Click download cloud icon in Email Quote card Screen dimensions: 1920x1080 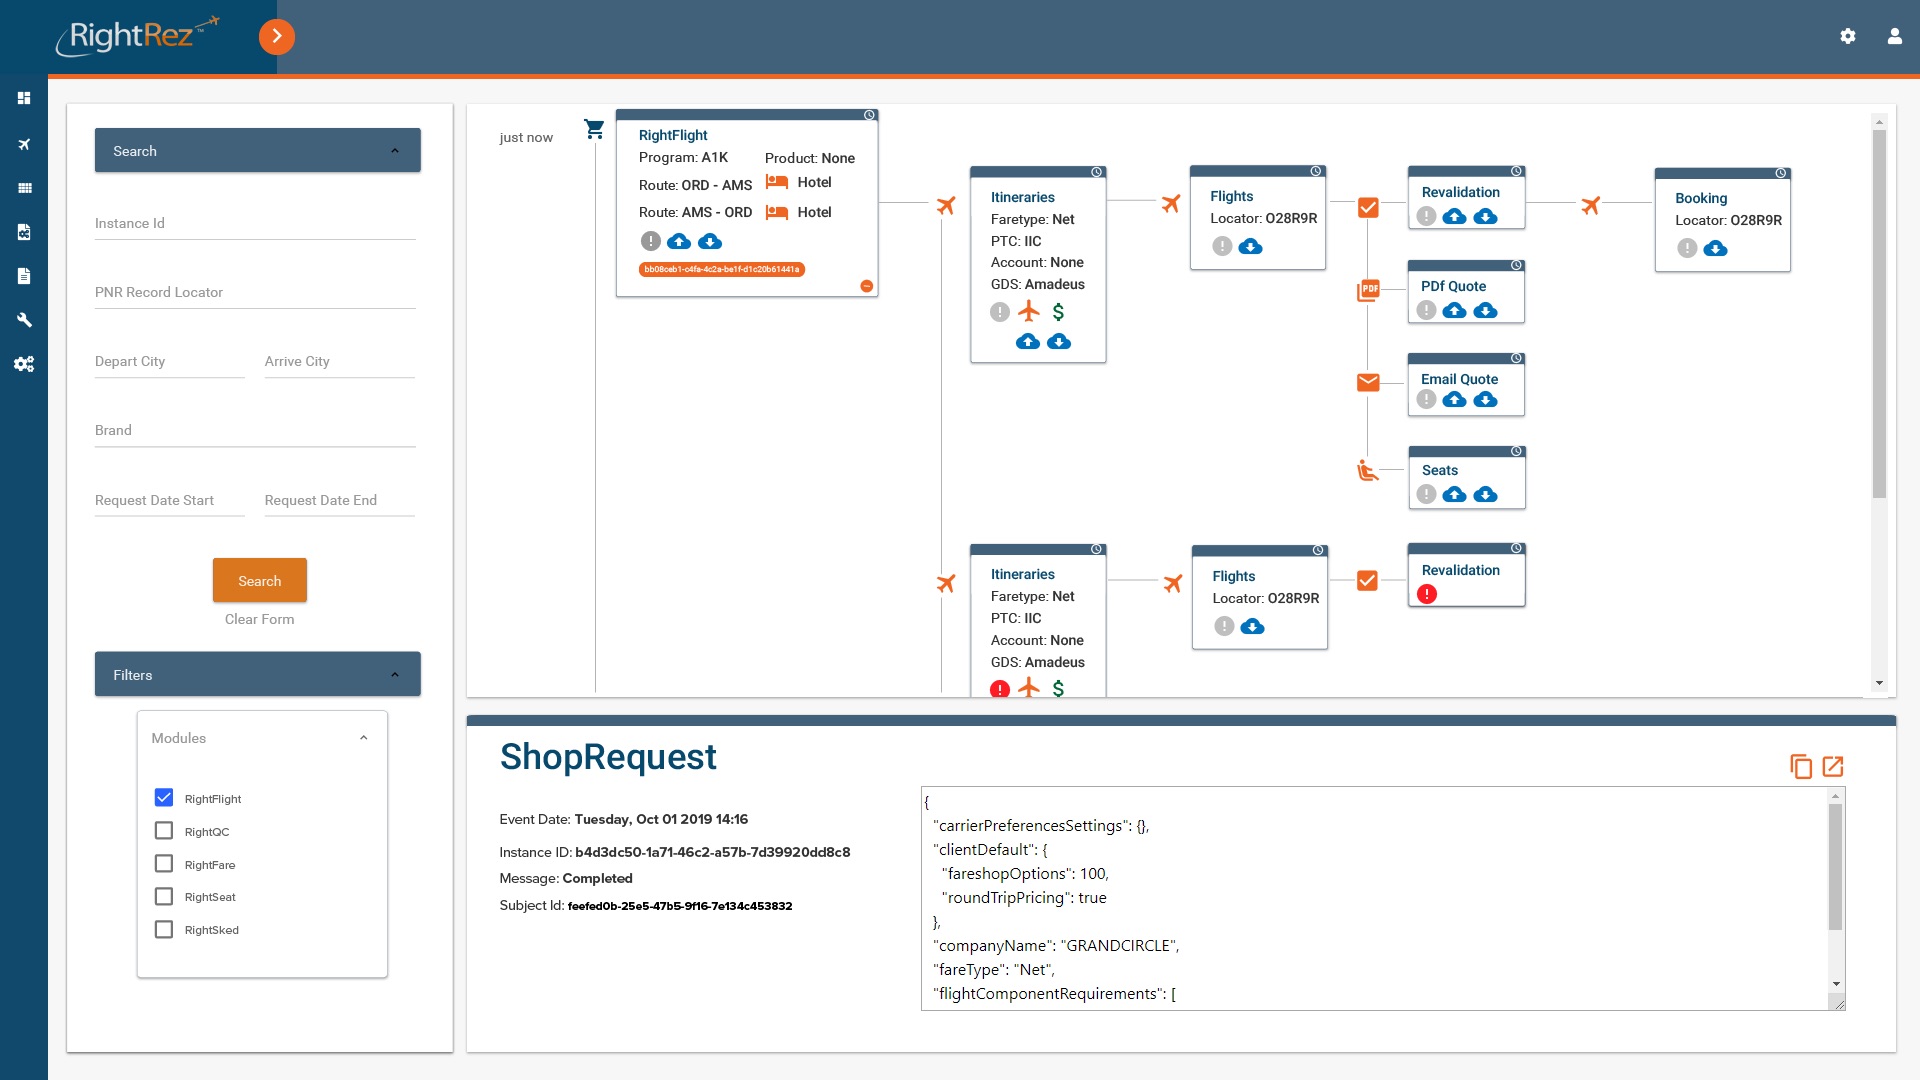(x=1486, y=399)
